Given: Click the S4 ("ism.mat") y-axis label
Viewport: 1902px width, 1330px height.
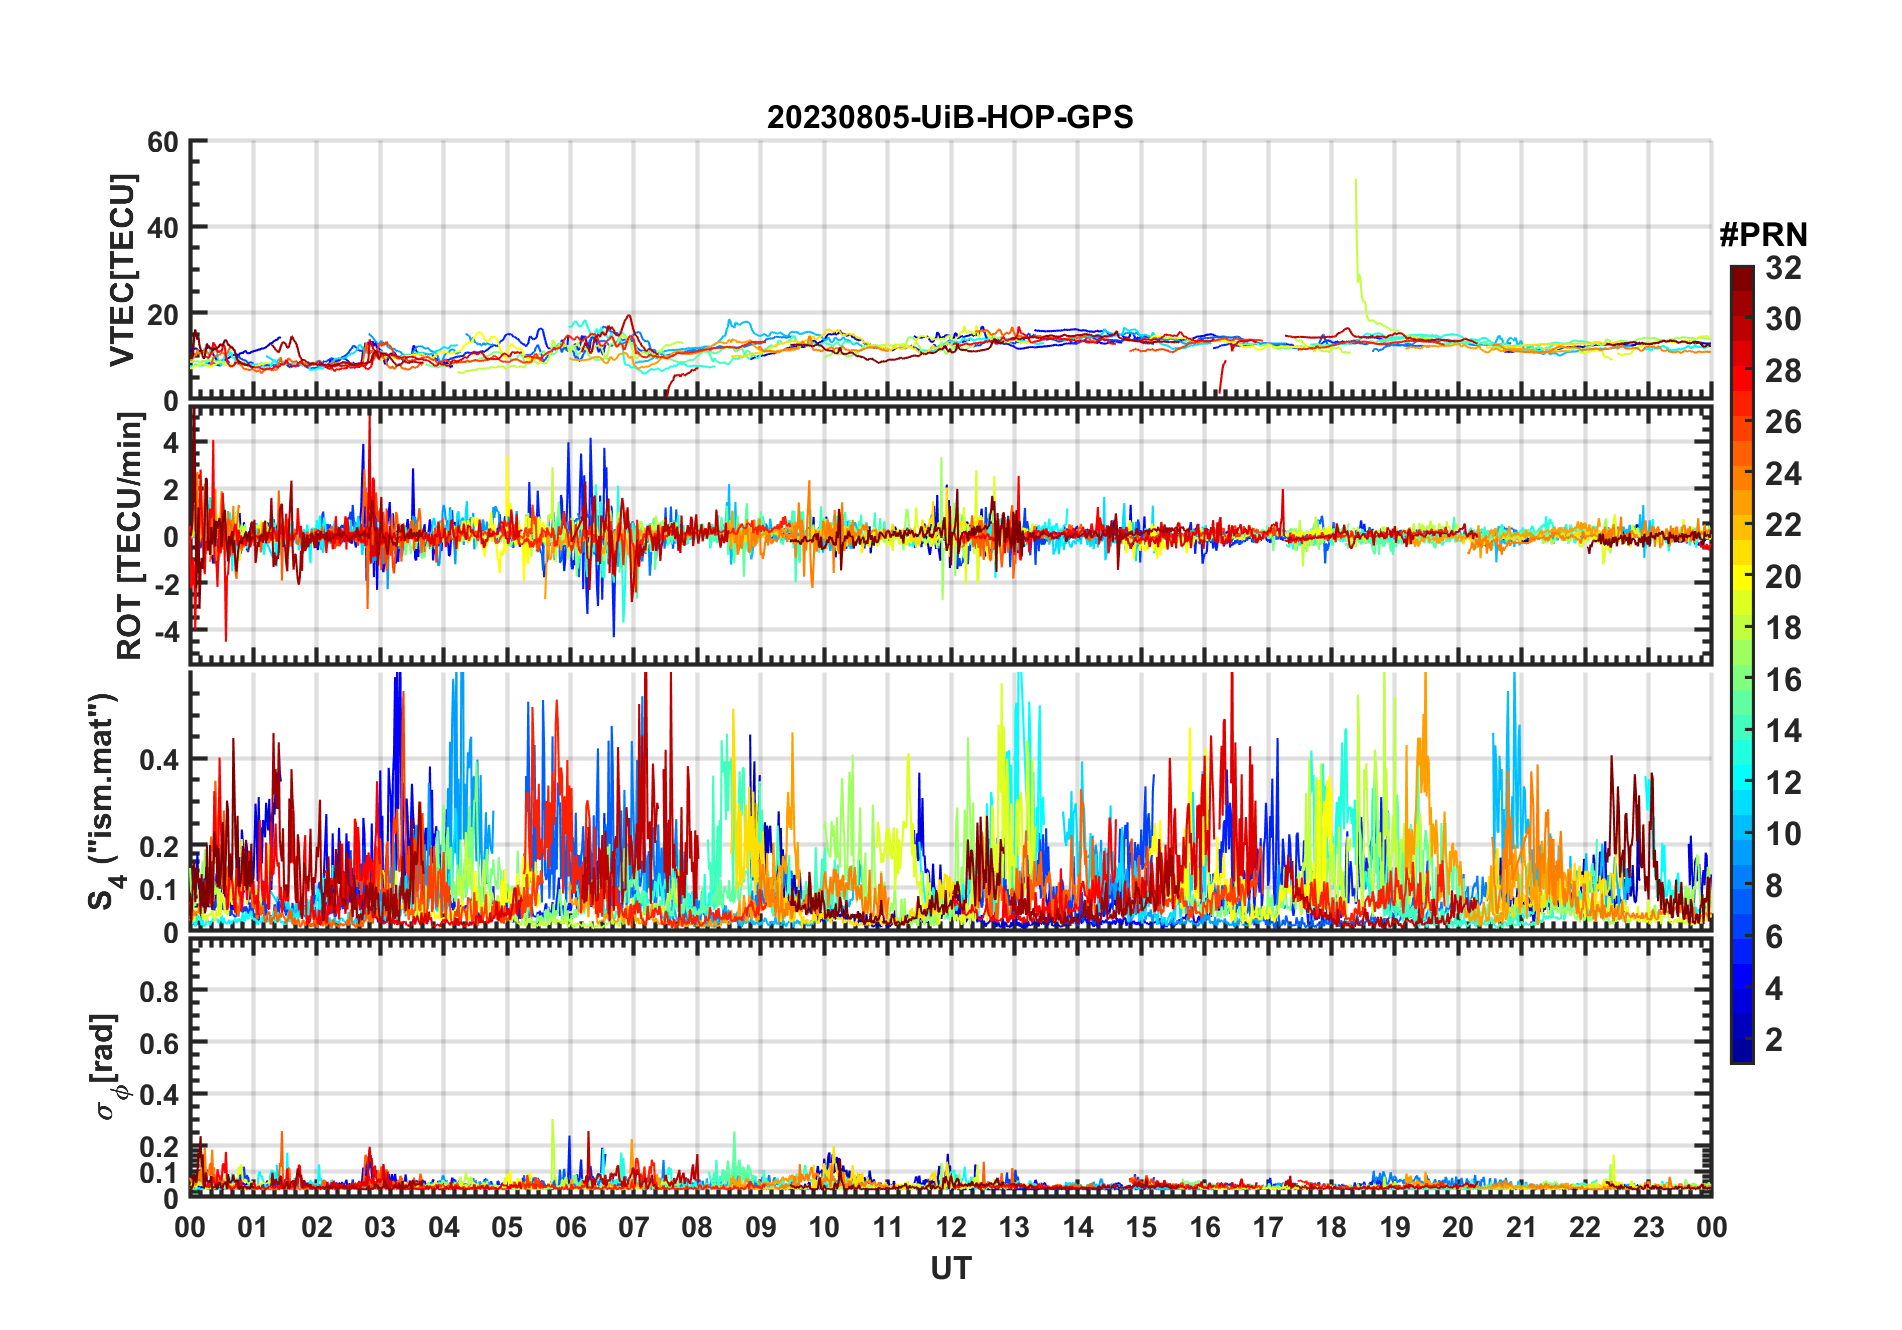Looking at the screenshot, I should click(x=106, y=801).
